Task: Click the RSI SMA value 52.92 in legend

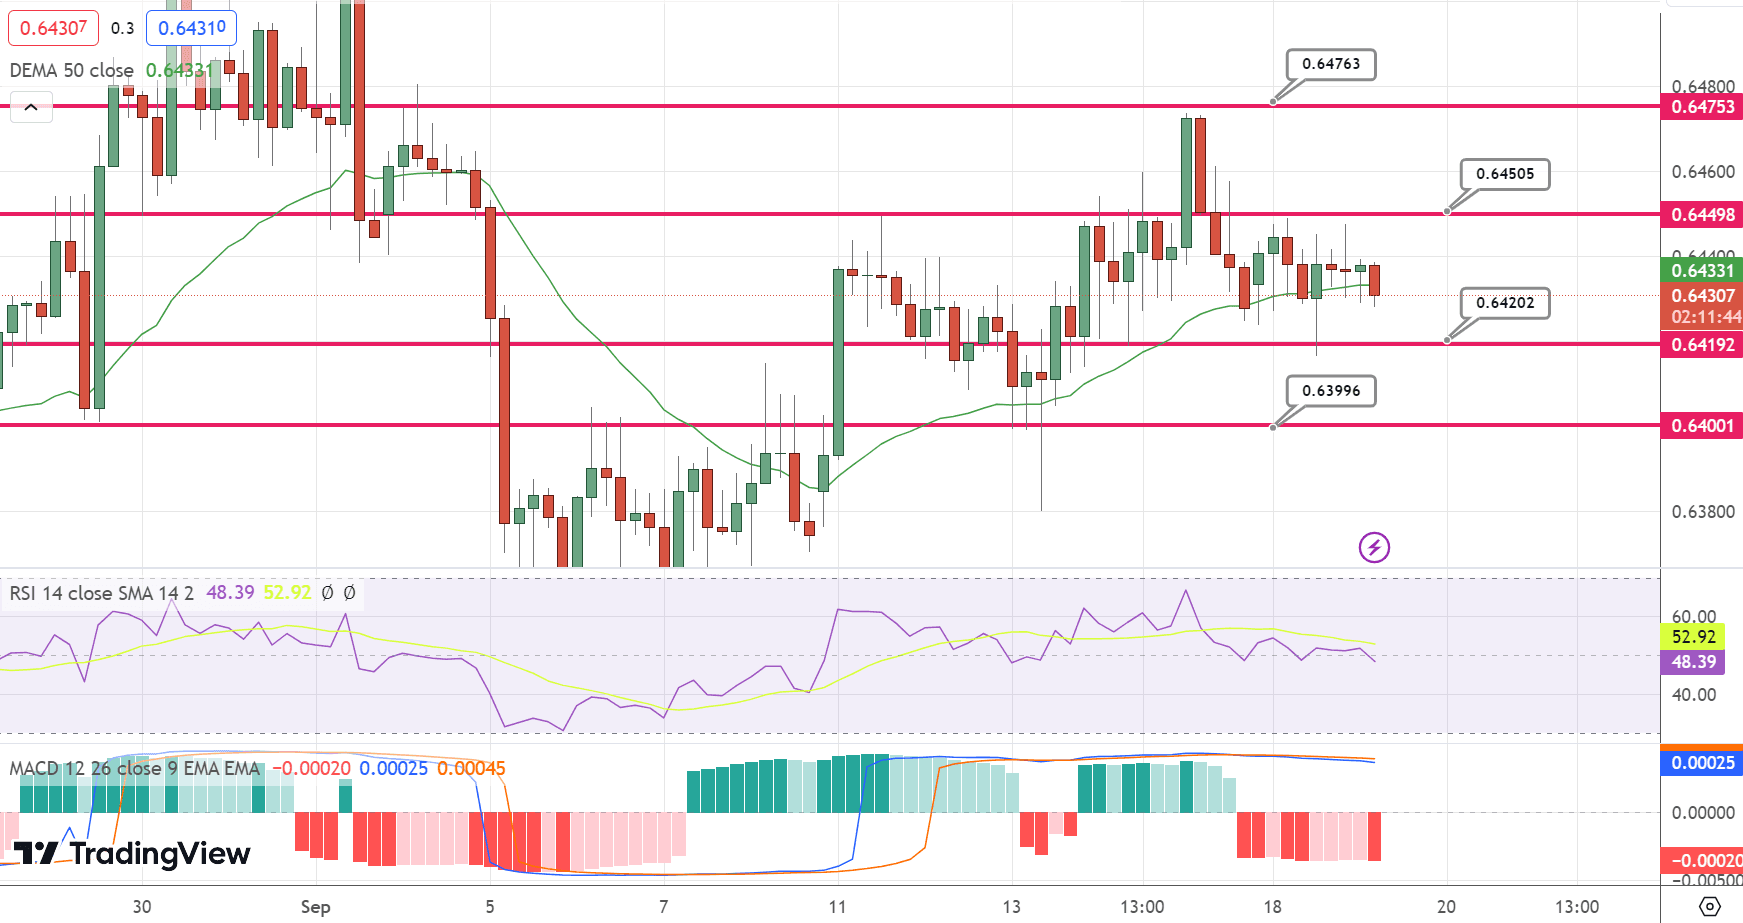Action: pyautogui.click(x=288, y=593)
